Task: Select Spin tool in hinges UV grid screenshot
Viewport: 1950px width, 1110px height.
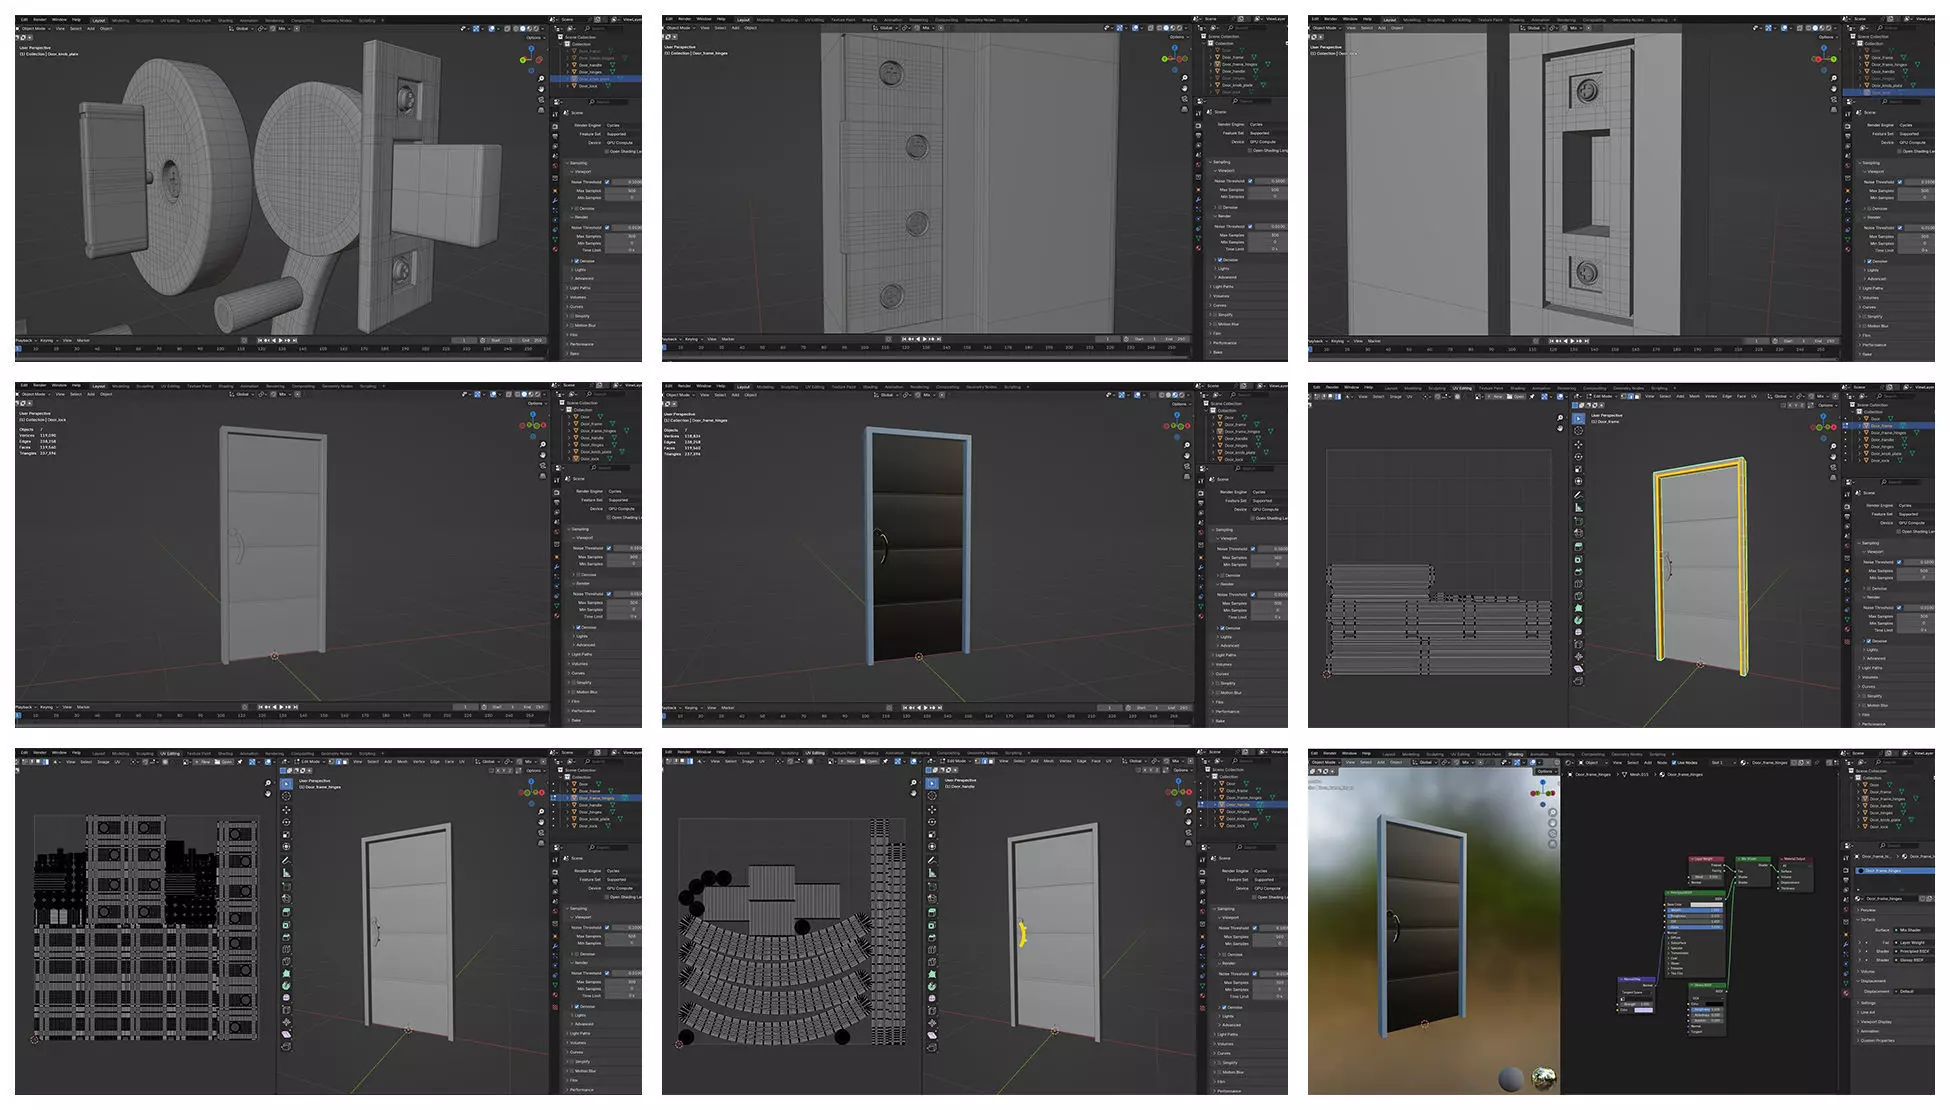Action: point(286,985)
